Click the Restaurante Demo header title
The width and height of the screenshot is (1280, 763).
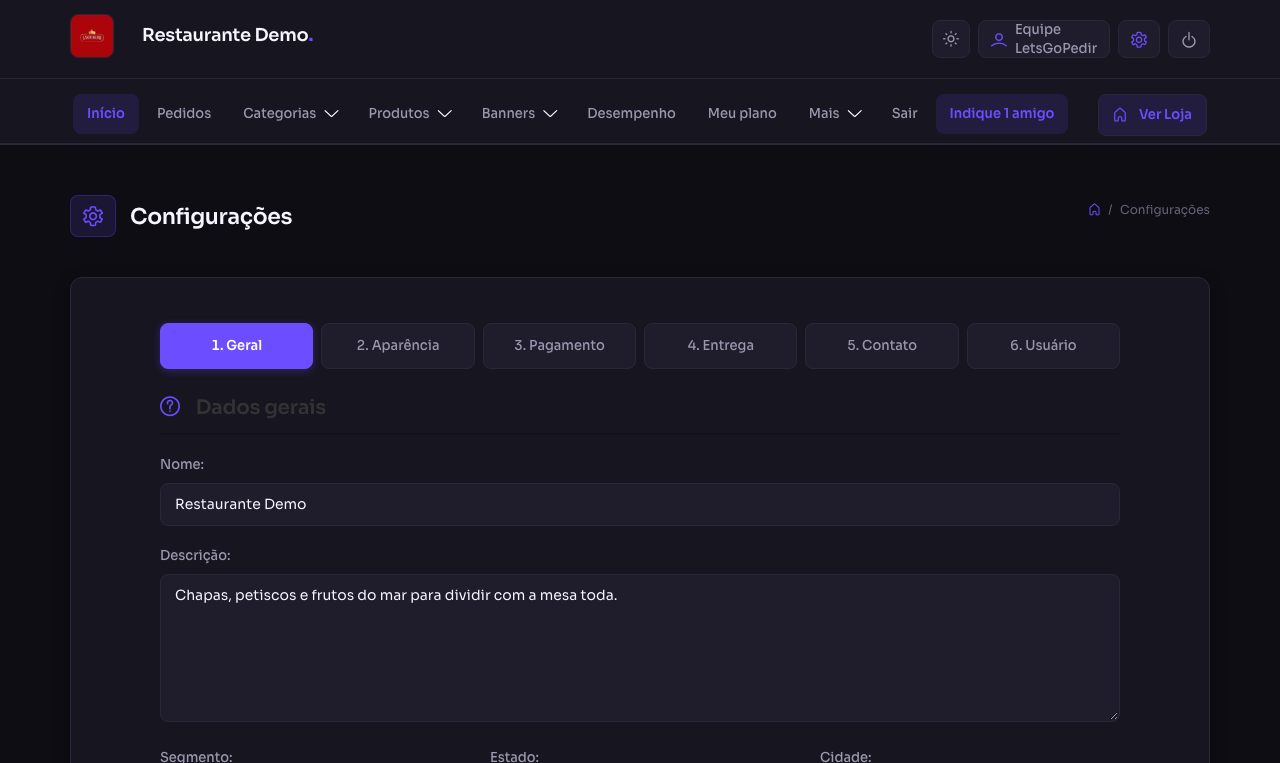[x=228, y=35]
